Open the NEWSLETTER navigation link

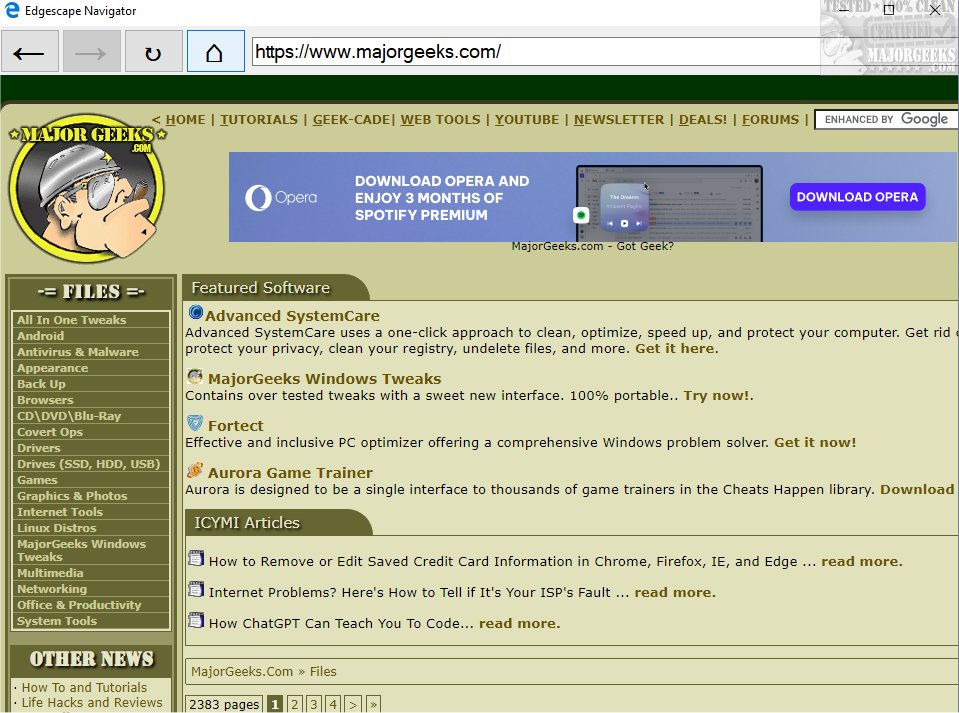click(x=618, y=120)
